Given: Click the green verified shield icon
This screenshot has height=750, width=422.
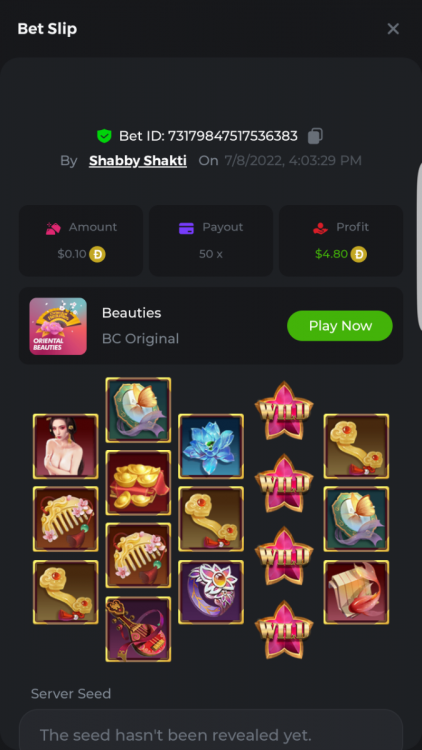Looking at the screenshot, I should [104, 136].
